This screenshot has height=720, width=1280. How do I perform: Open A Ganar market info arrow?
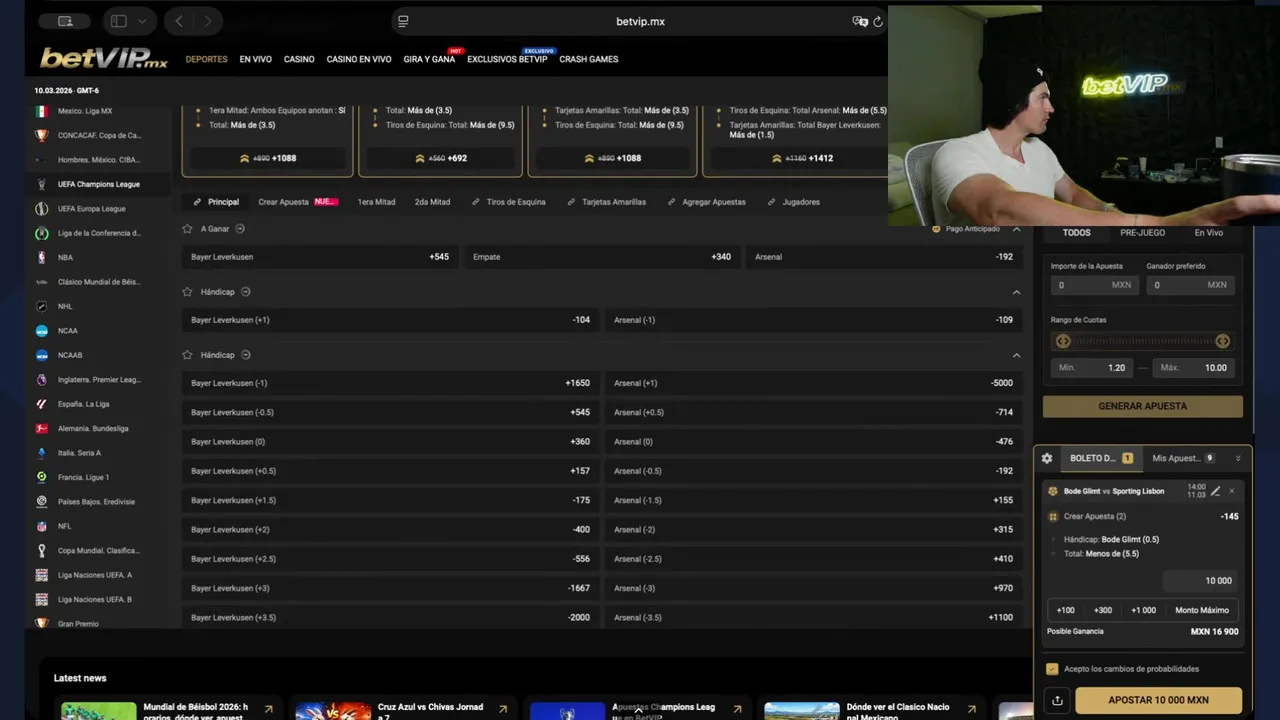240,229
